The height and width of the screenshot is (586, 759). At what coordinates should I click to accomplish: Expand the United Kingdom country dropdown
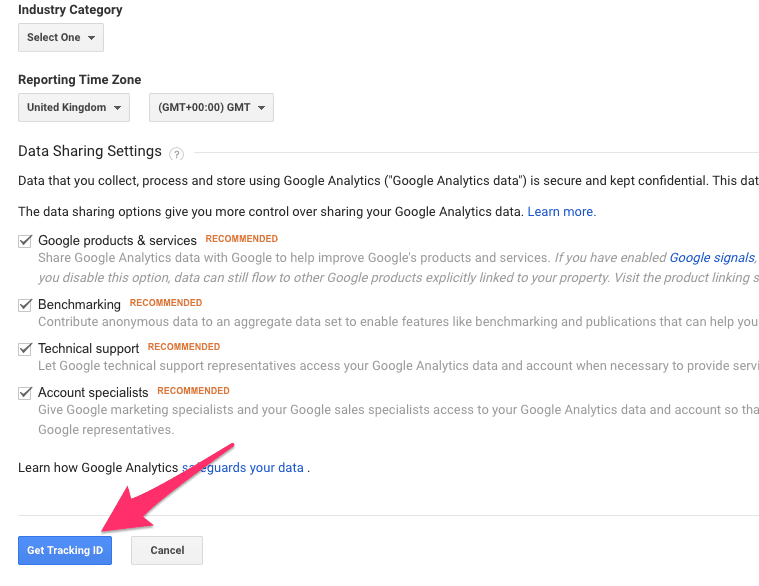pos(75,108)
